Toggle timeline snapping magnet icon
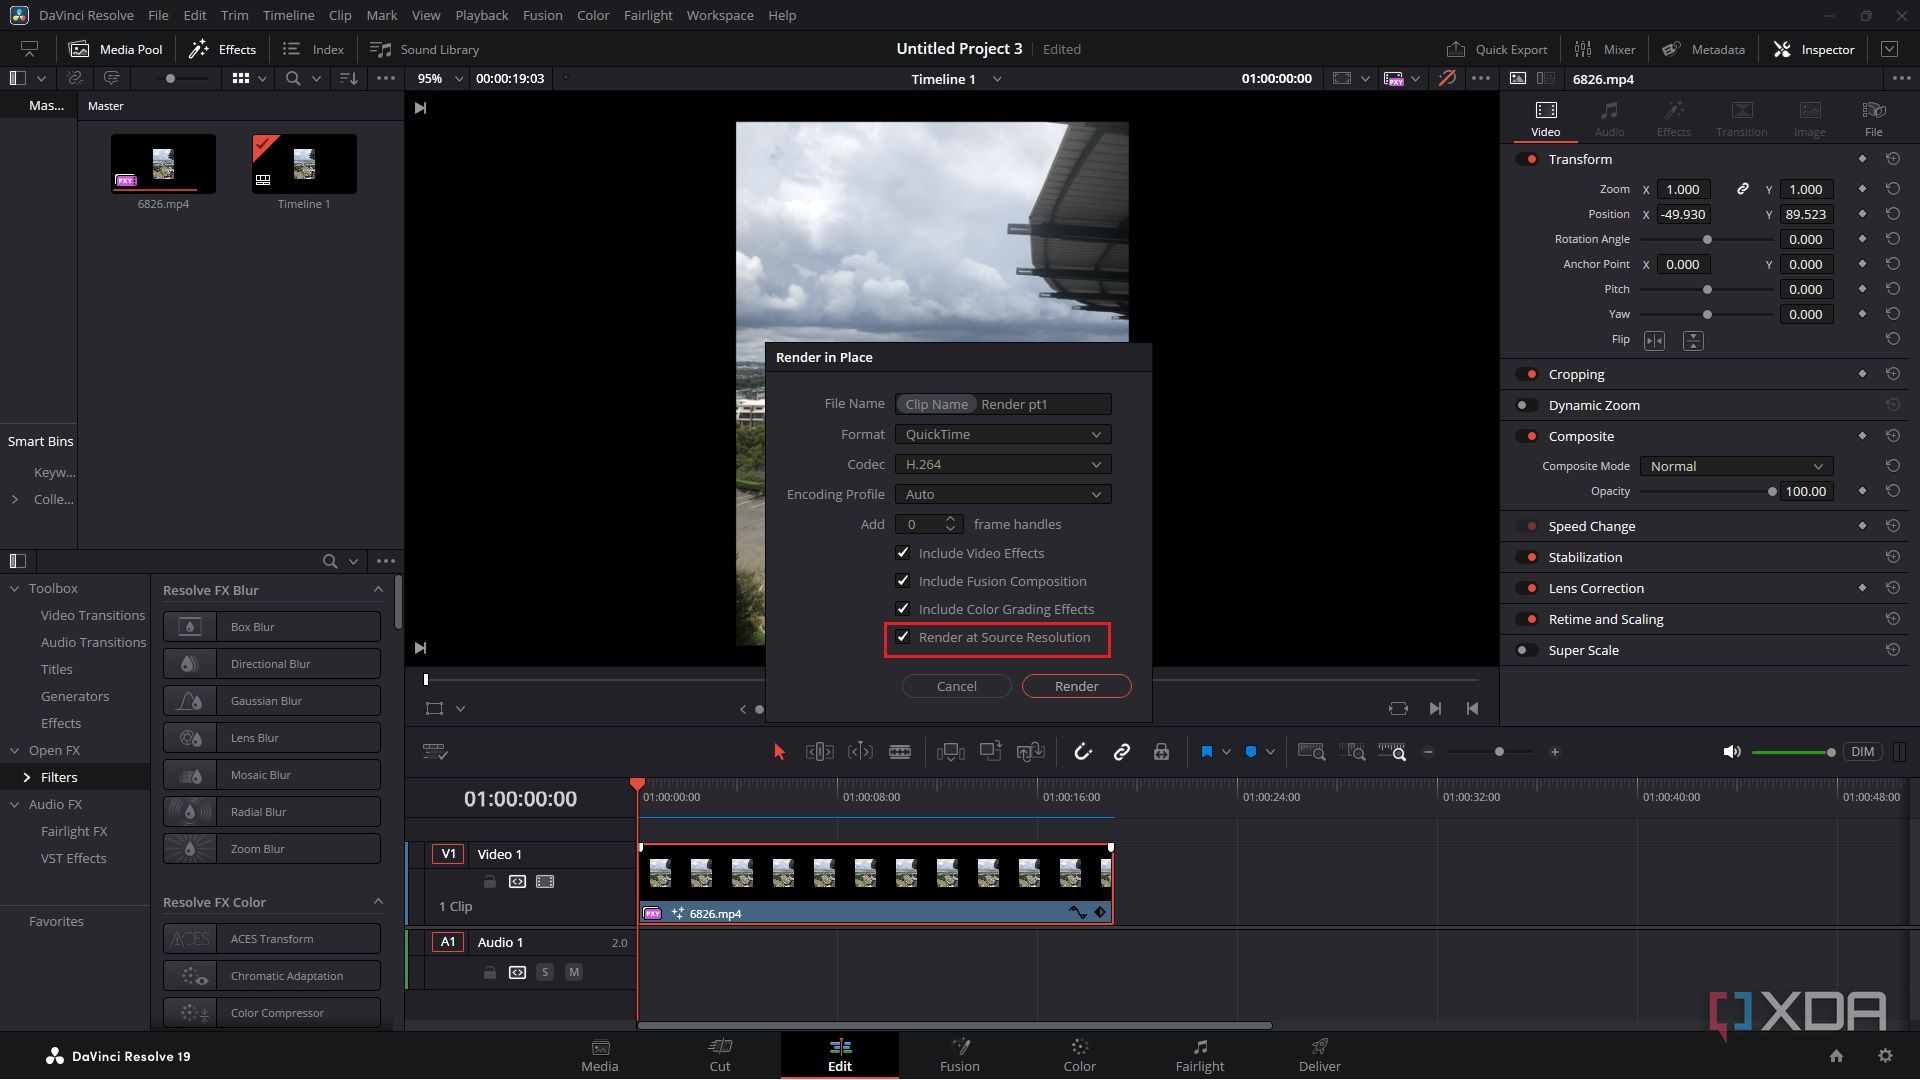Viewport: 1920px width, 1080px height. pos(1082,752)
